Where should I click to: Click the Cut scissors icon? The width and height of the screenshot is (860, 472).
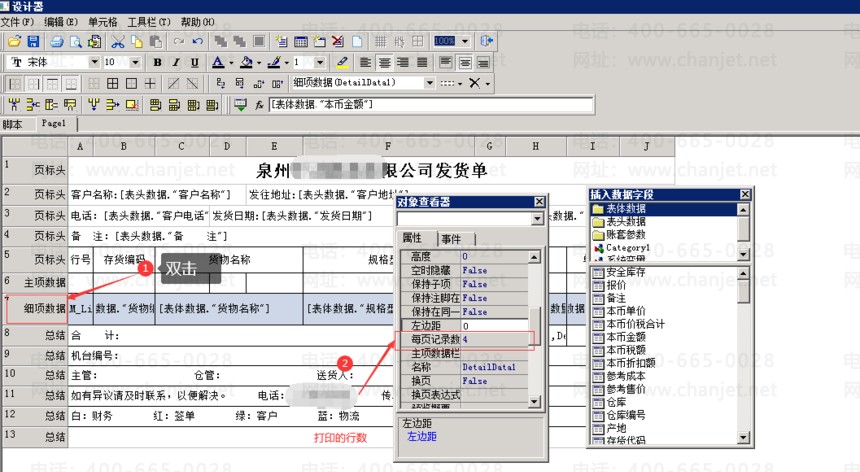[117, 41]
